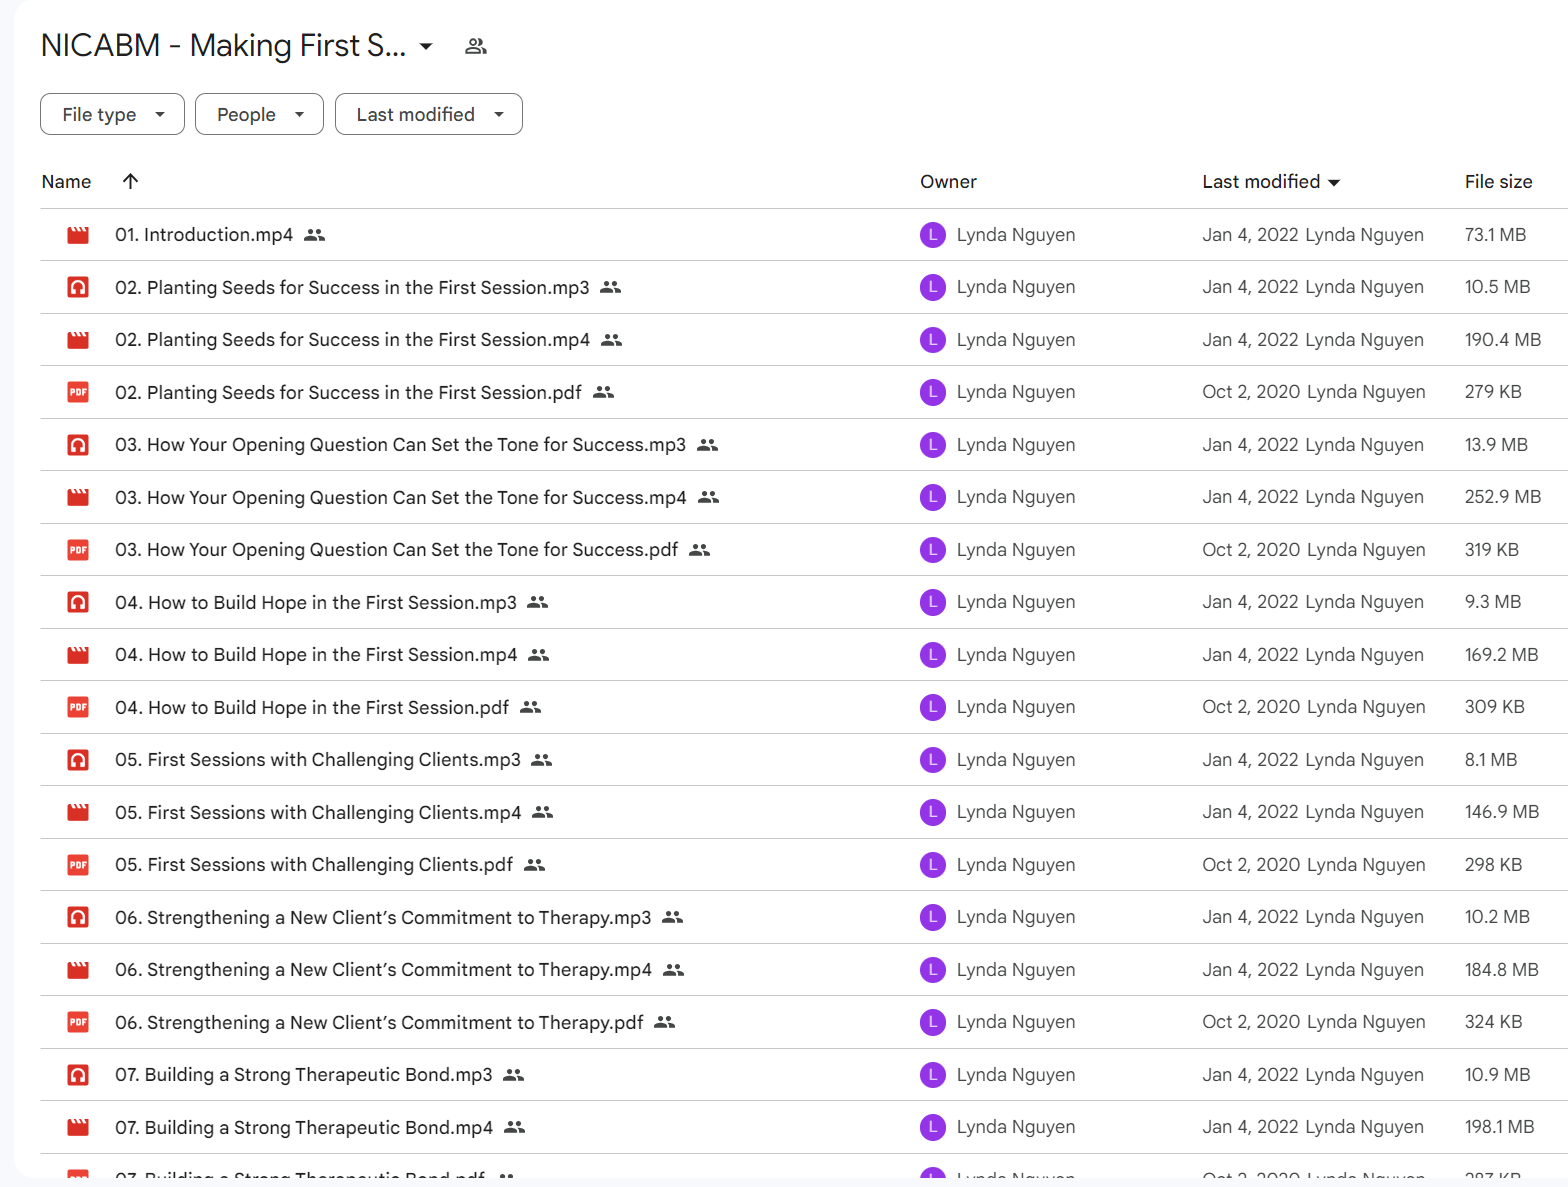Click the 198.1 MB file size value
The image size is (1568, 1187).
coord(1499,1127)
